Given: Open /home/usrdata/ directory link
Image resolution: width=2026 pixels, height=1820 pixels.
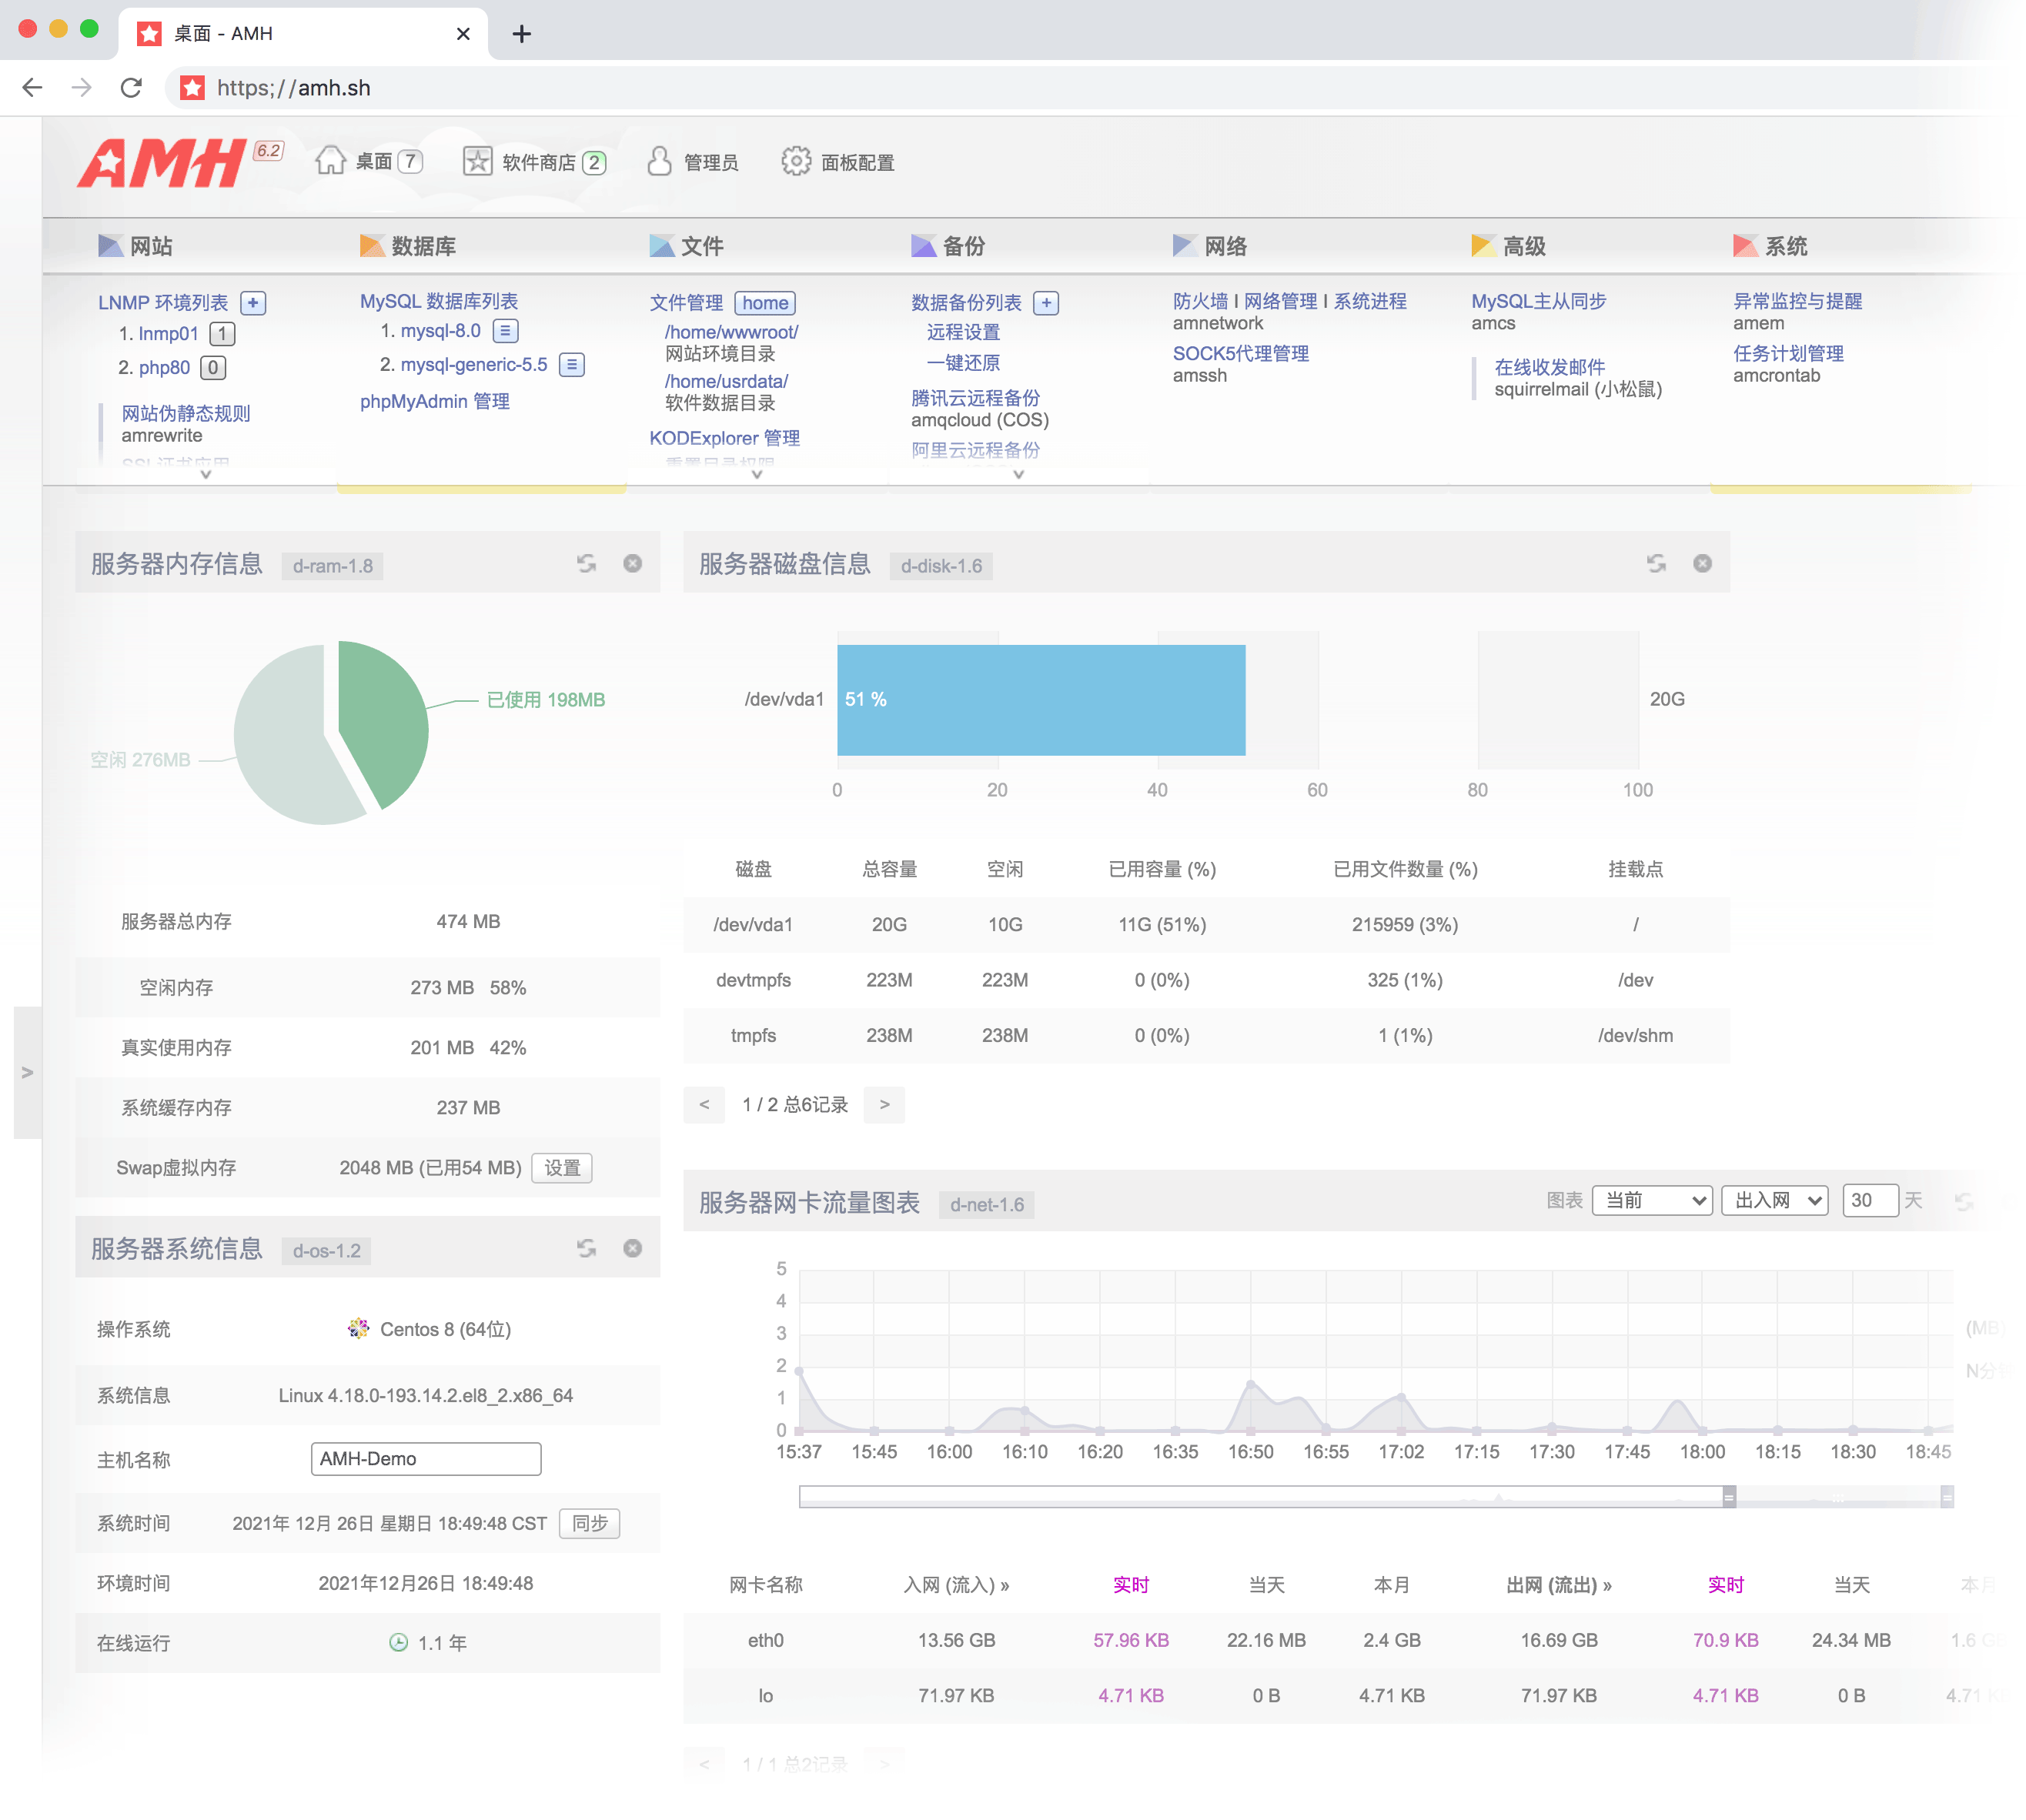Looking at the screenshot, I should (x=727, y=382).
